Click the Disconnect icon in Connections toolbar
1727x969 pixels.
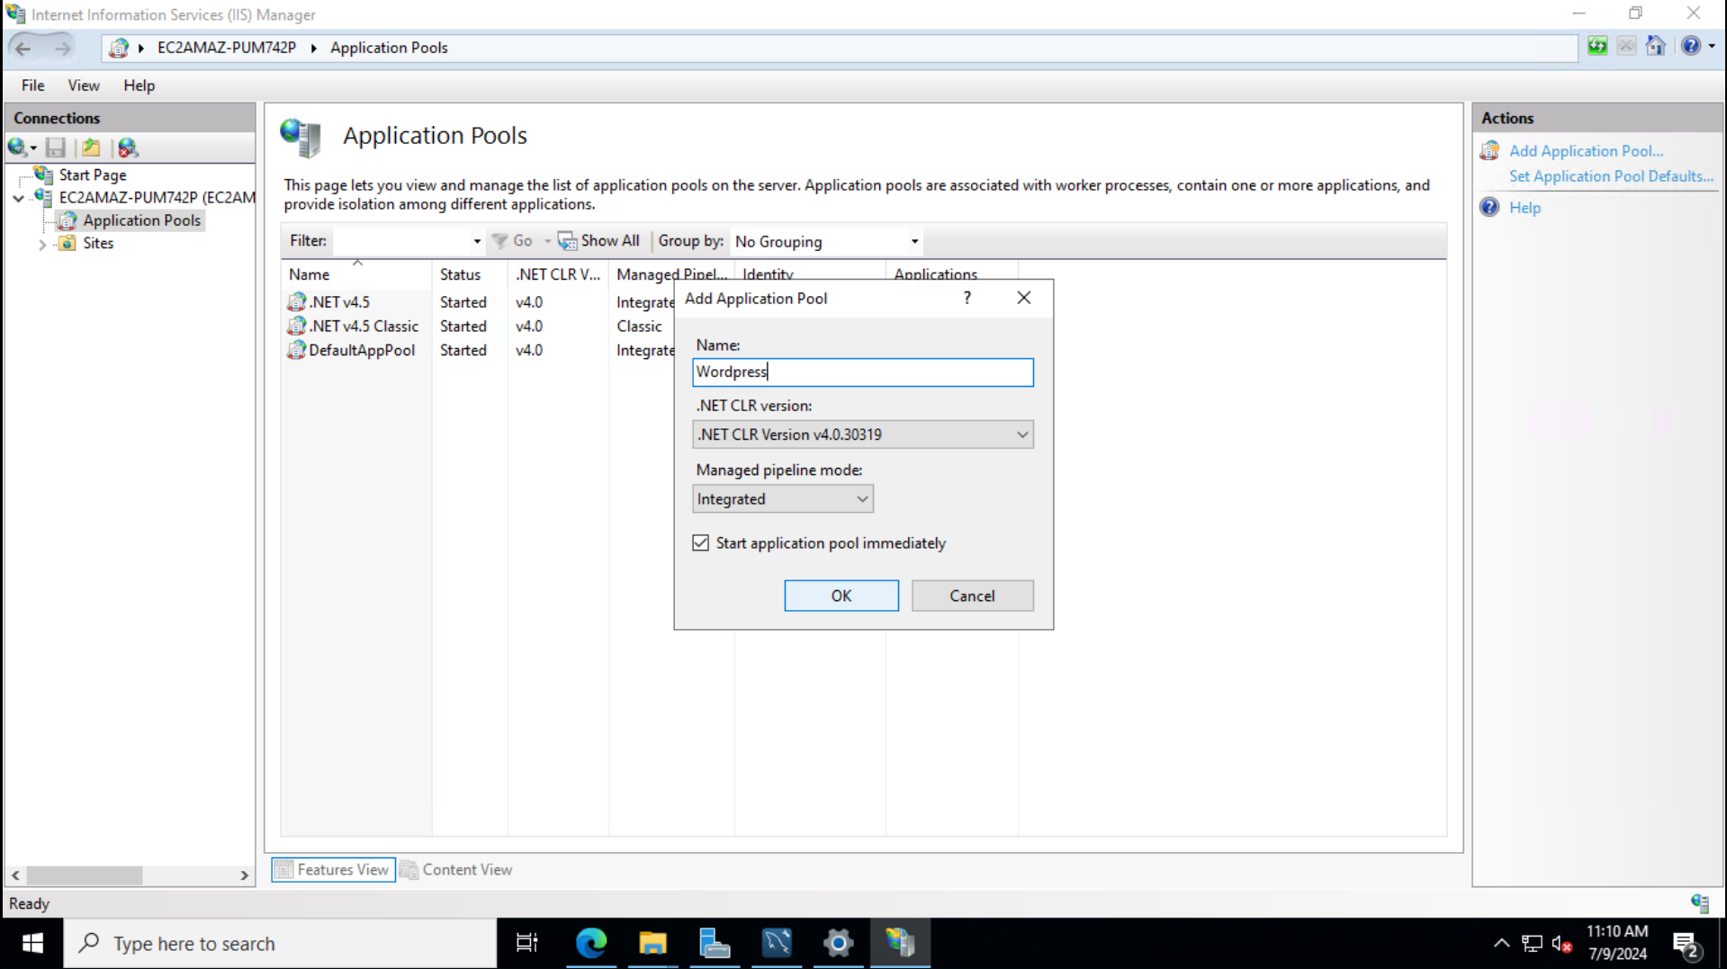coord(127,147)
